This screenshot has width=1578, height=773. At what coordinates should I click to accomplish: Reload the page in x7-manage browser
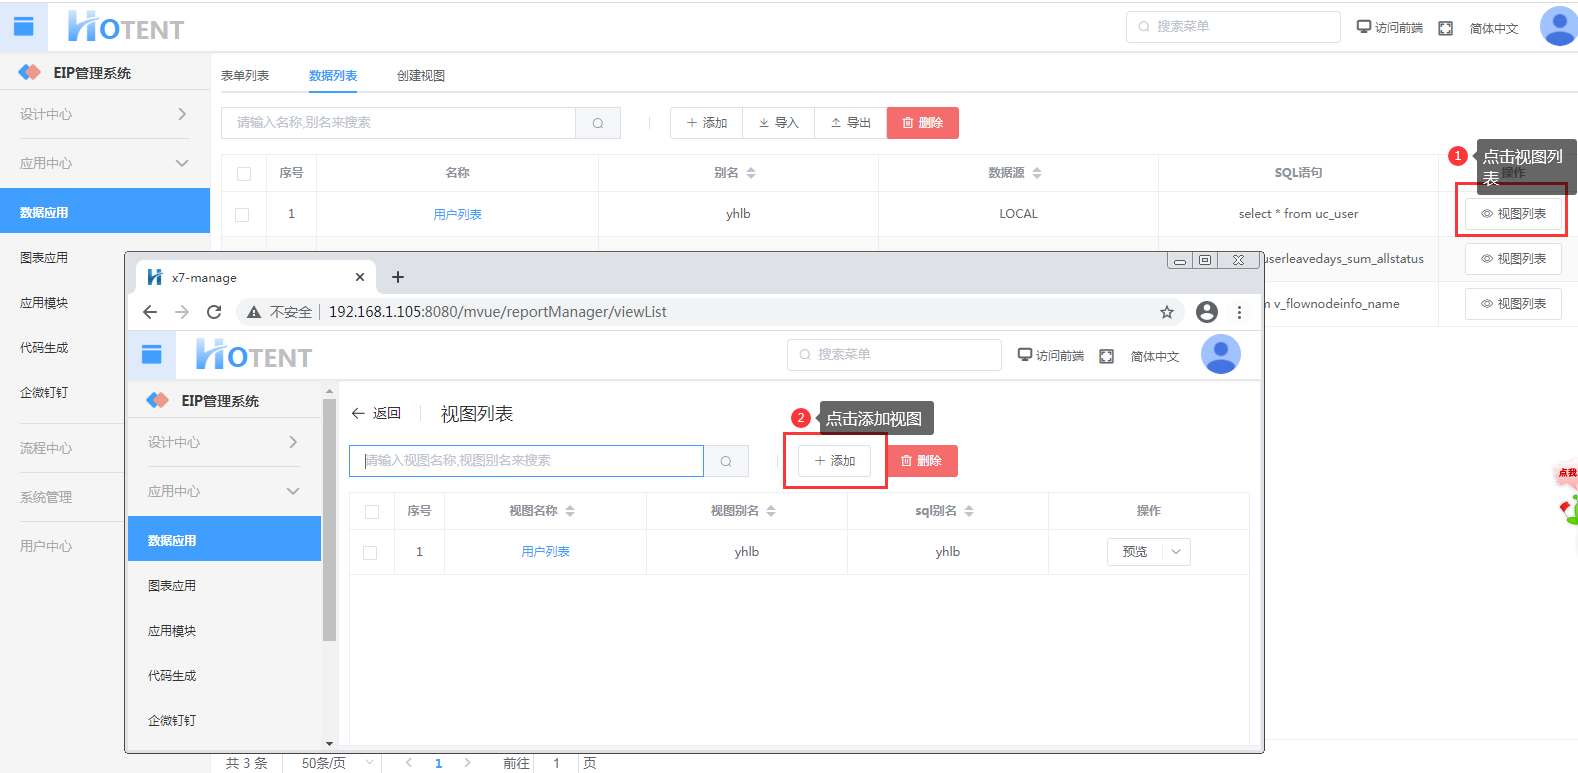click(x=214, y=312)
